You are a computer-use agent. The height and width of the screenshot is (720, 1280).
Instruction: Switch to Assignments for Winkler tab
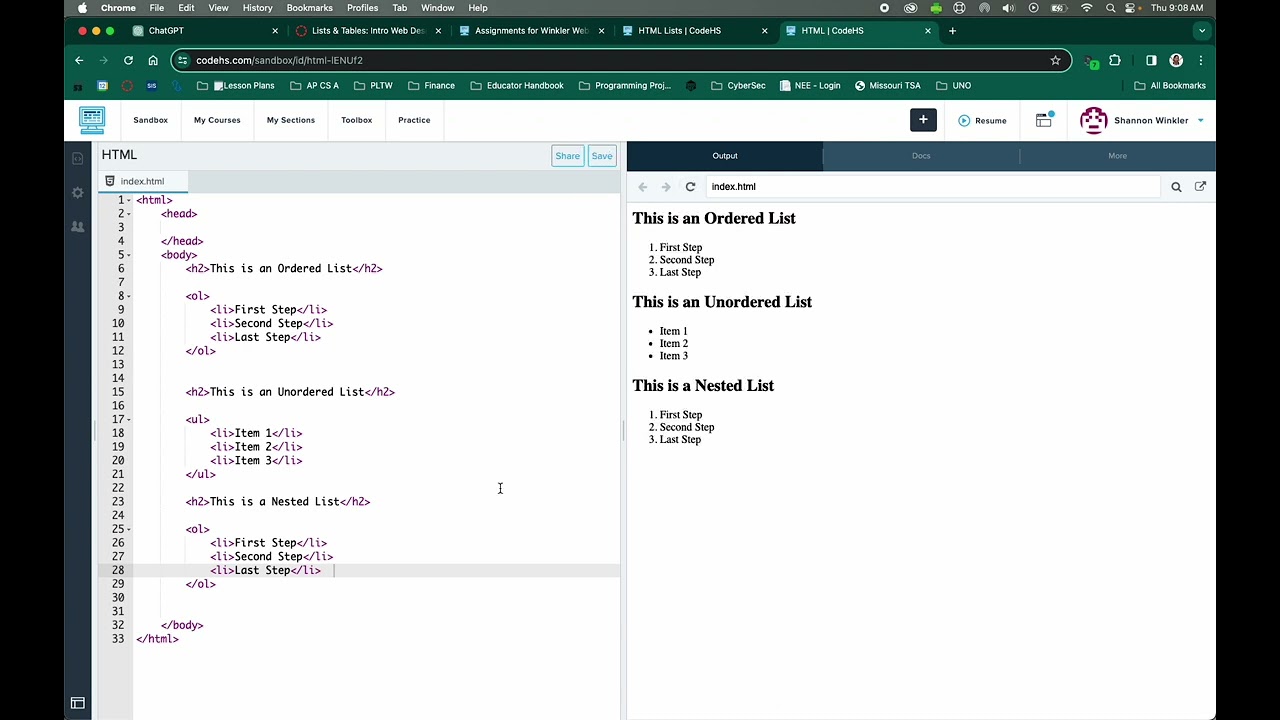point(533,31)
